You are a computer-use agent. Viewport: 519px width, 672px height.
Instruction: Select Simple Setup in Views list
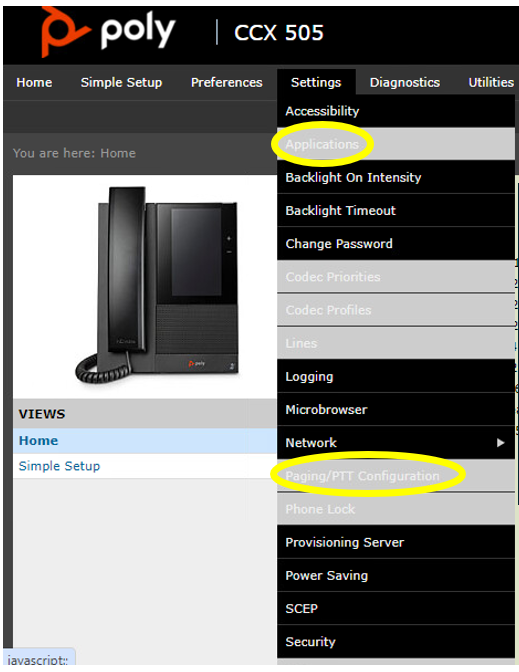[x=145, y=466]
